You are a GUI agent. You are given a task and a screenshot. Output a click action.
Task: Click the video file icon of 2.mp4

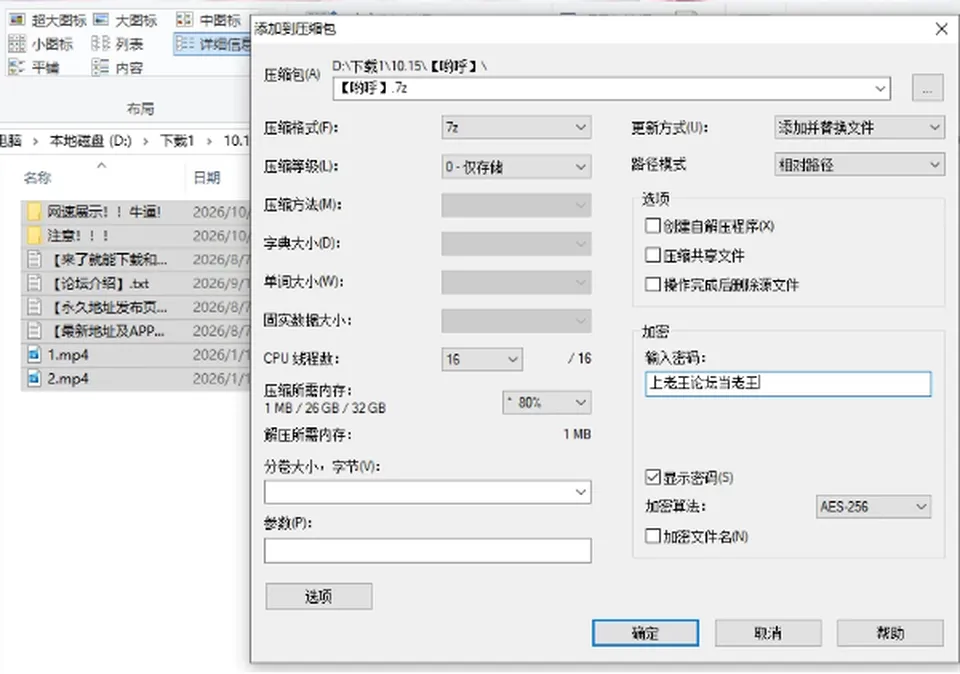coord(34,378)
